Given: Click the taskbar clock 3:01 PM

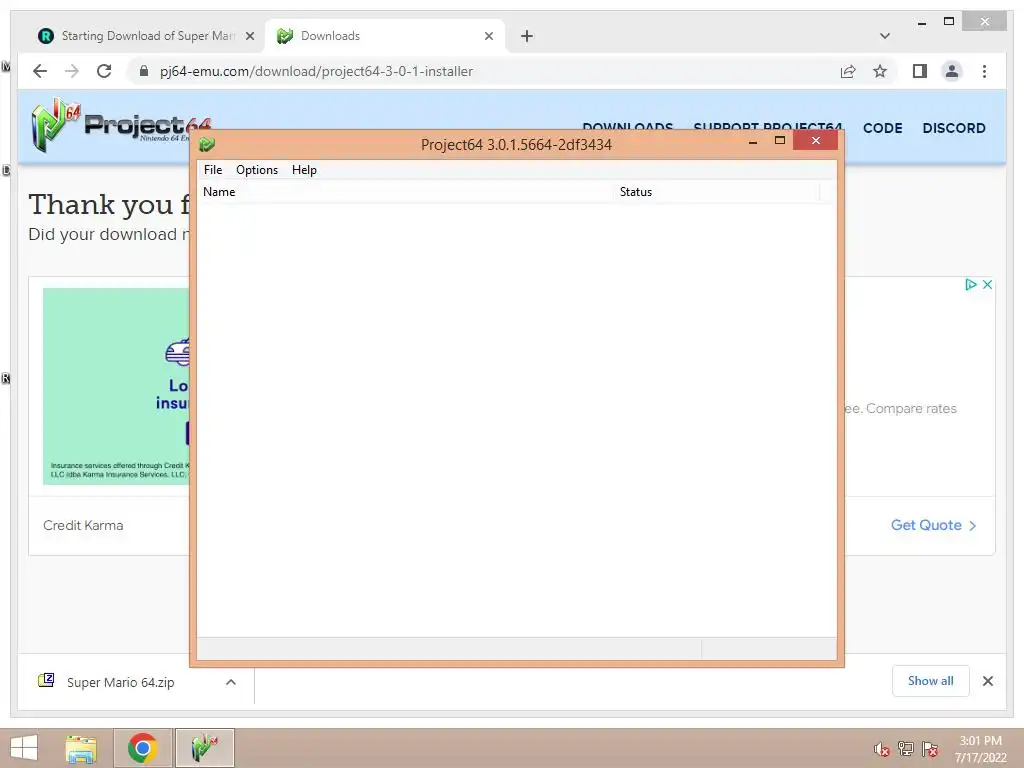Looking at the screenshot, I should point(980,749).
